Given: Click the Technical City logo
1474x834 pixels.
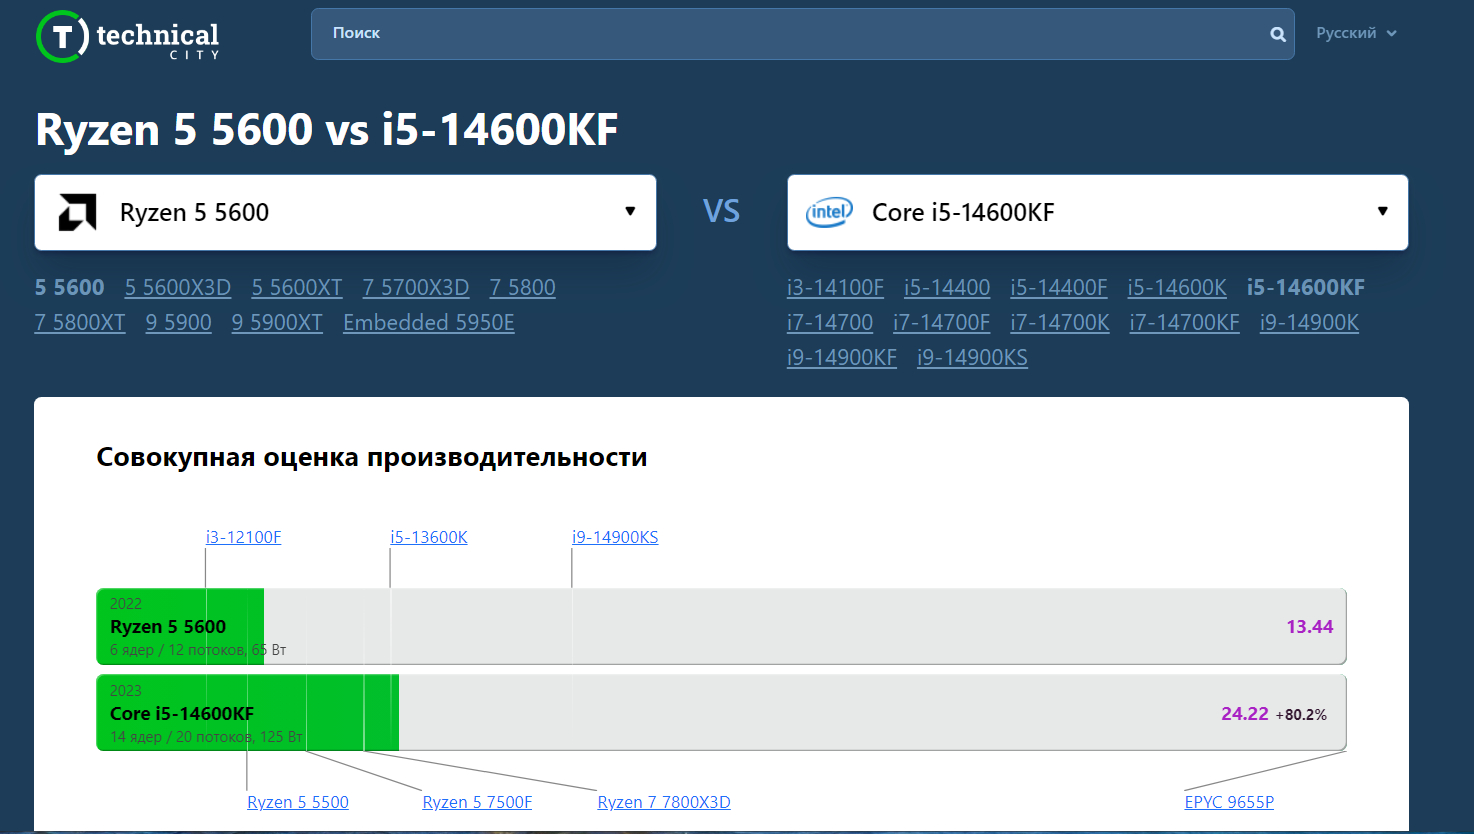Looking at the screenshot, I should point(127,37).
